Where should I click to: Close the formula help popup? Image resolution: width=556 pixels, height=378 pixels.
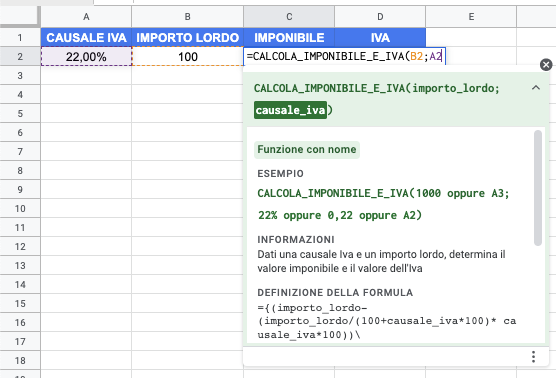[x=546, y=65]
